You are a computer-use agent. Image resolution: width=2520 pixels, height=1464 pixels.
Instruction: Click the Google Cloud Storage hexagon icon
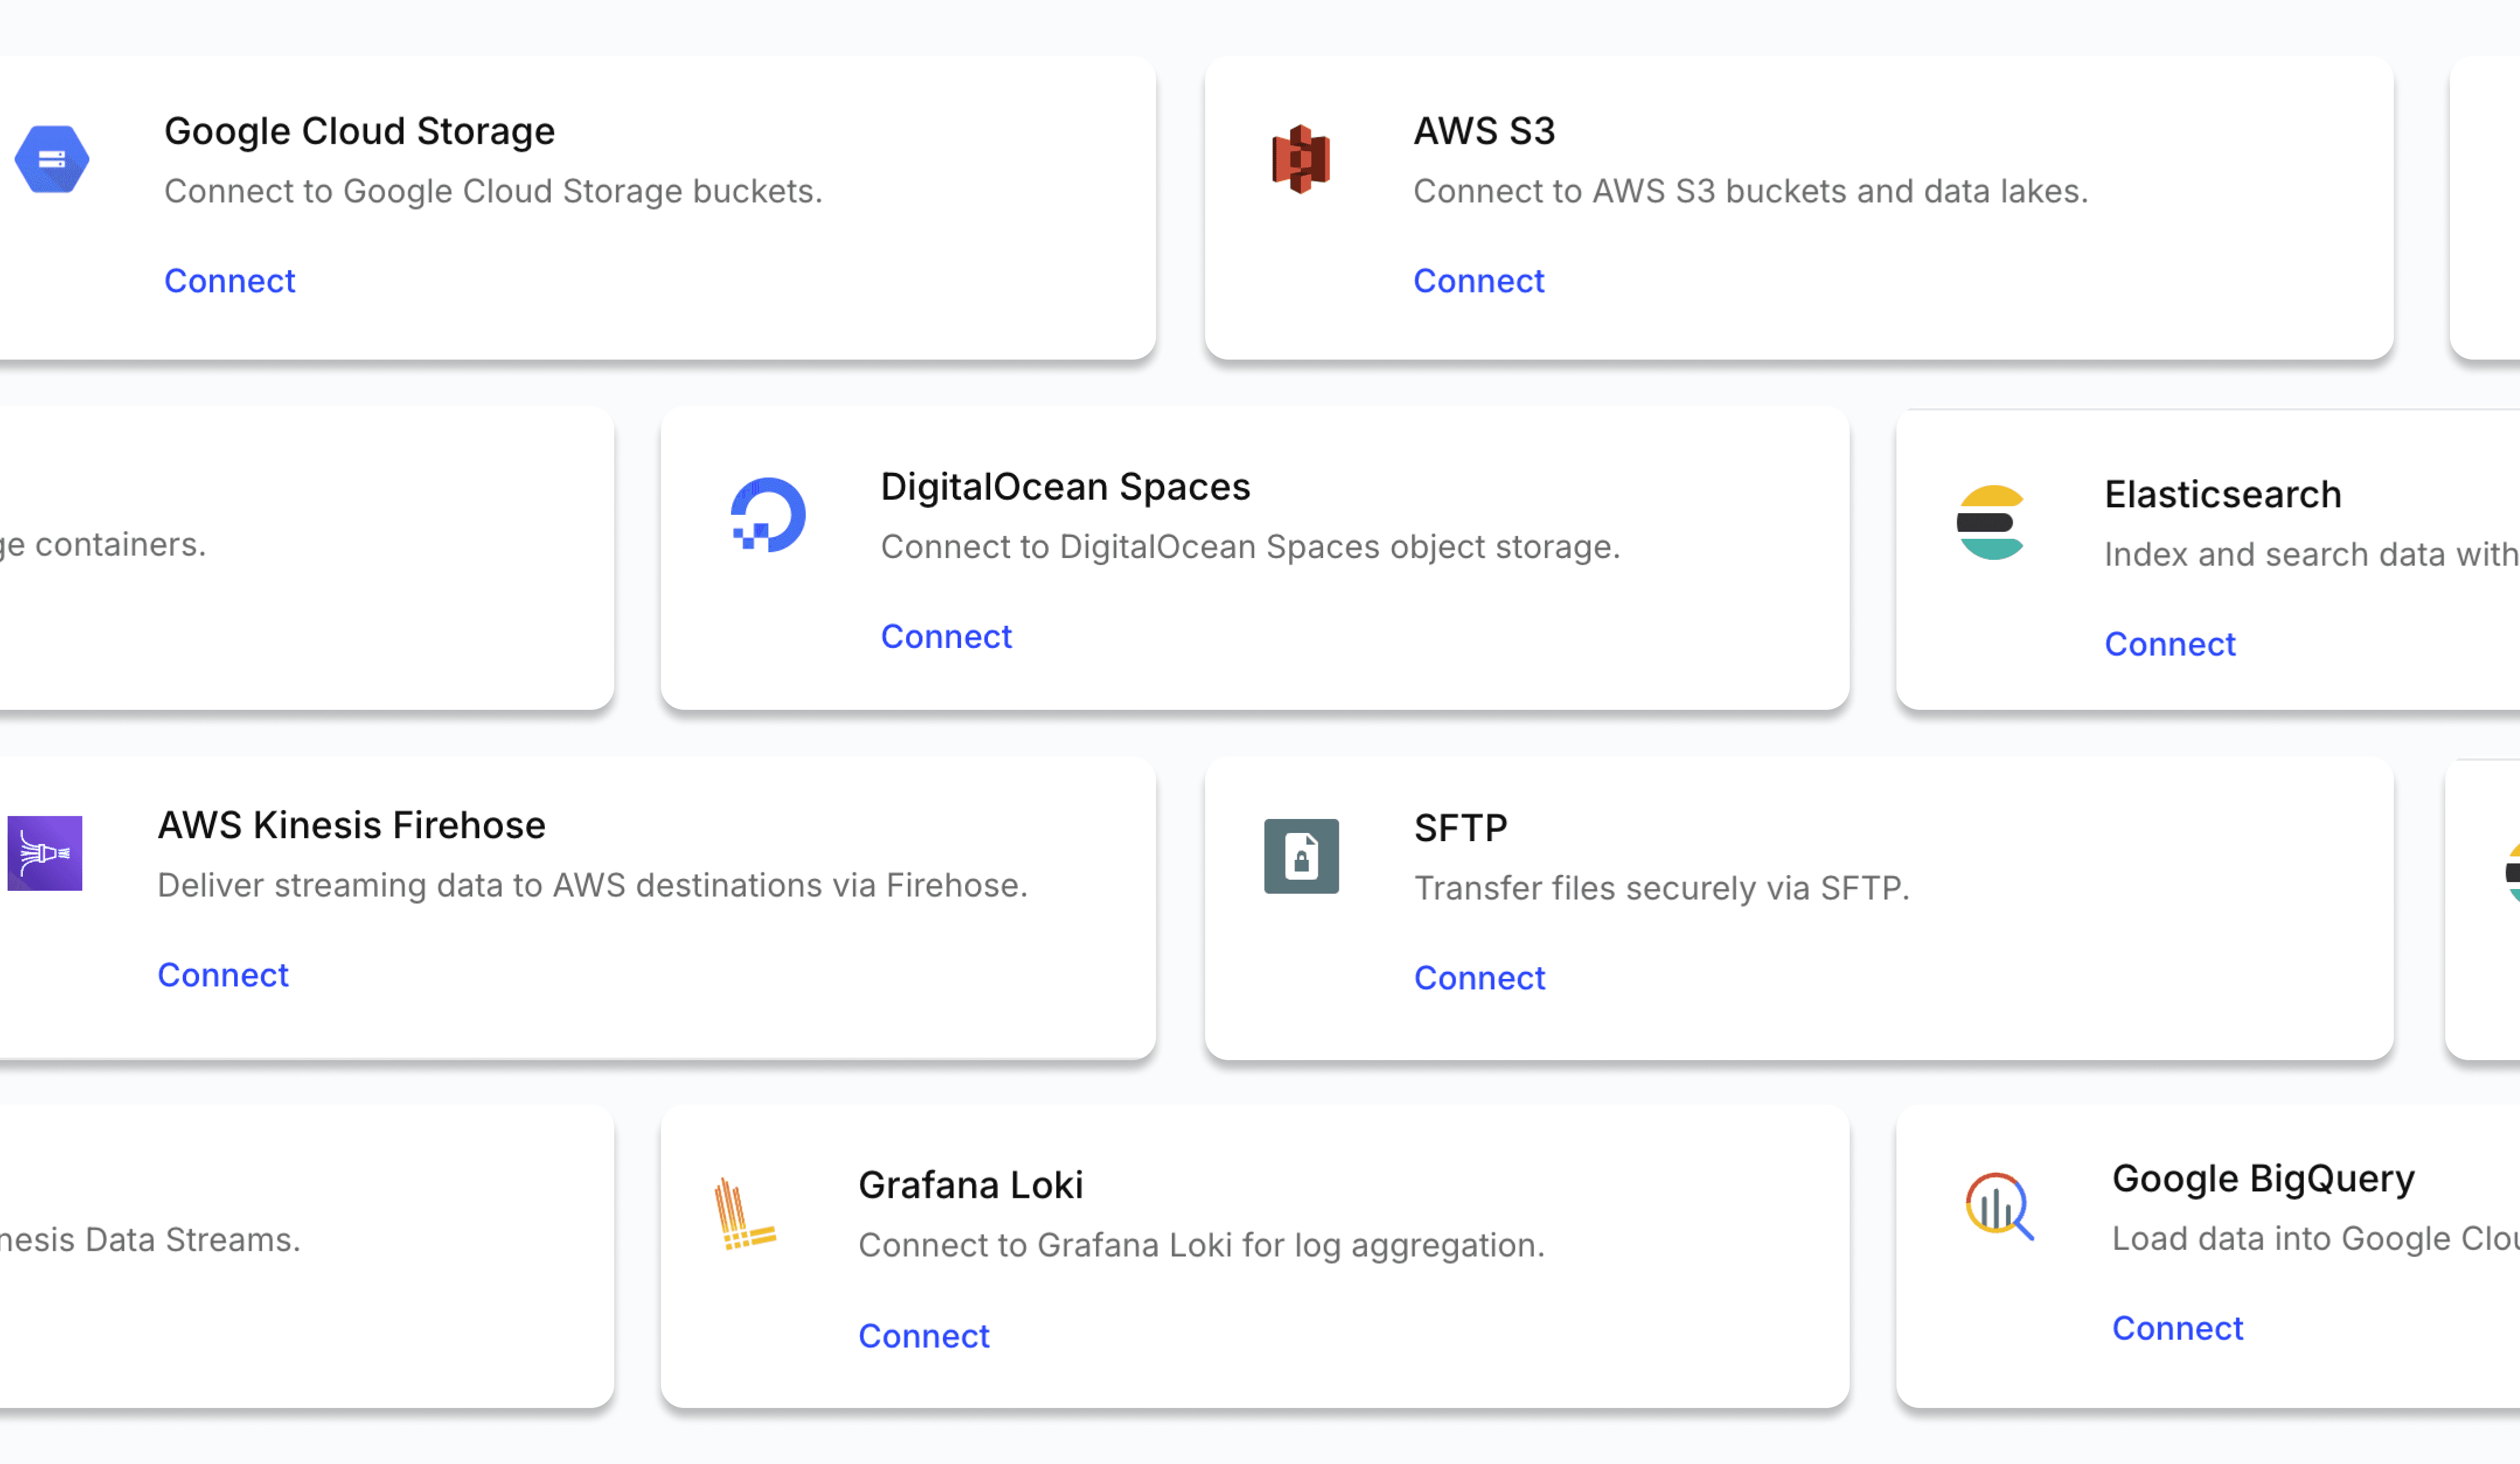[x=52, y=159]
